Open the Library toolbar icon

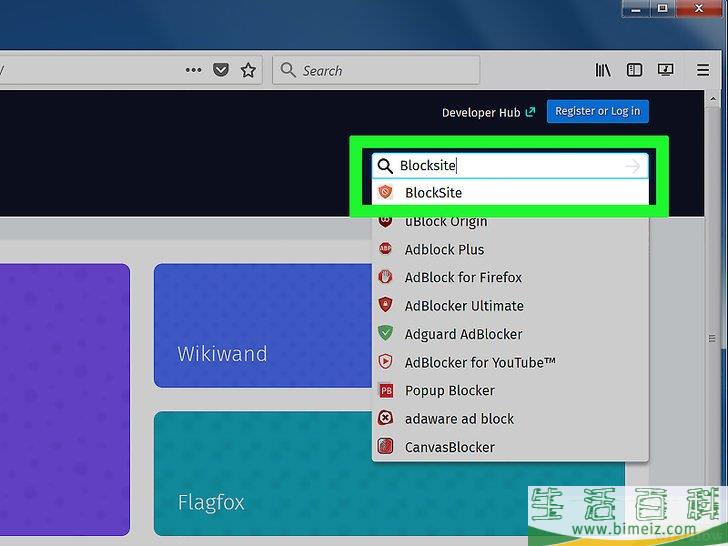[603, 70]
